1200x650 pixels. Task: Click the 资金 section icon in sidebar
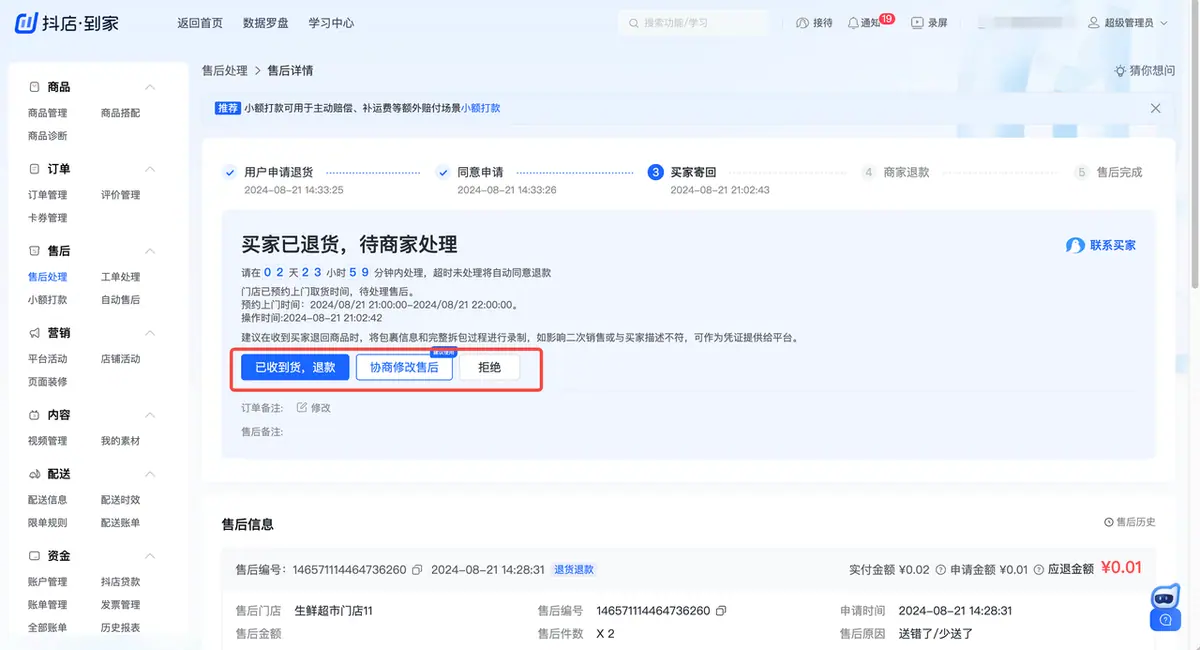point(35,556)
